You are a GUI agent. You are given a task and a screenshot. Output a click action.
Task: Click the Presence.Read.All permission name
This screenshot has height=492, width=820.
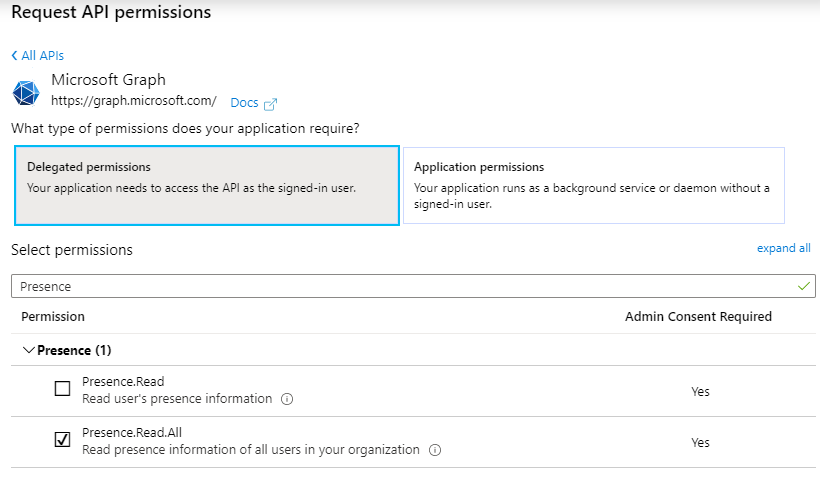click(x=132, y=432)
